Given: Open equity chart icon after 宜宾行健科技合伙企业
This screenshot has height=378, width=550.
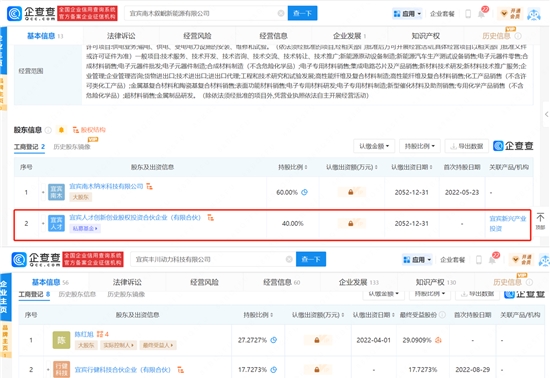Looking at the screenshot, I should 180,370.
